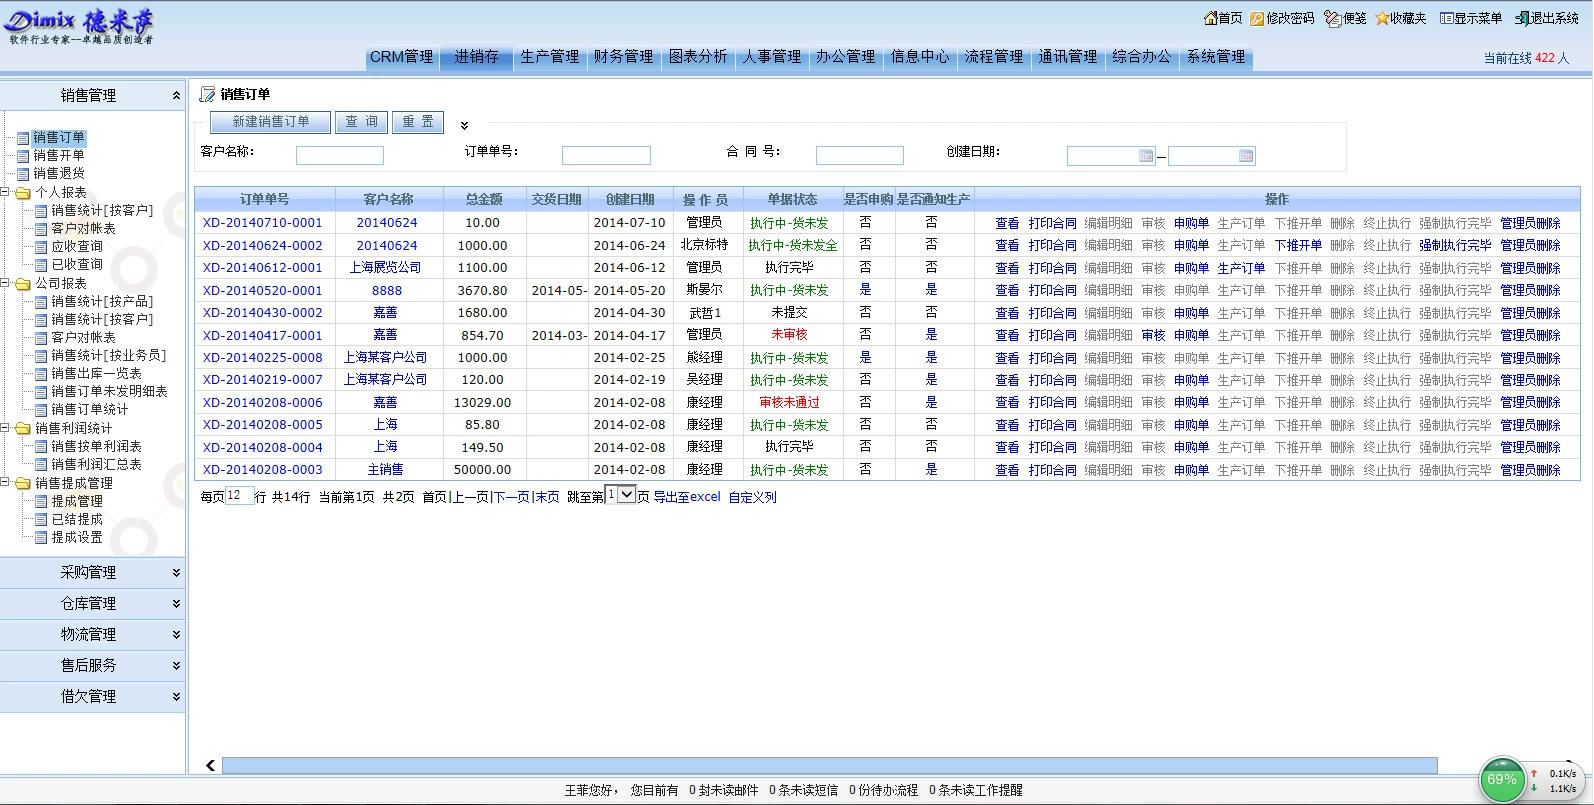Open order XD-20140710-0001 link
1594x805 pixels.
(262, 223)
